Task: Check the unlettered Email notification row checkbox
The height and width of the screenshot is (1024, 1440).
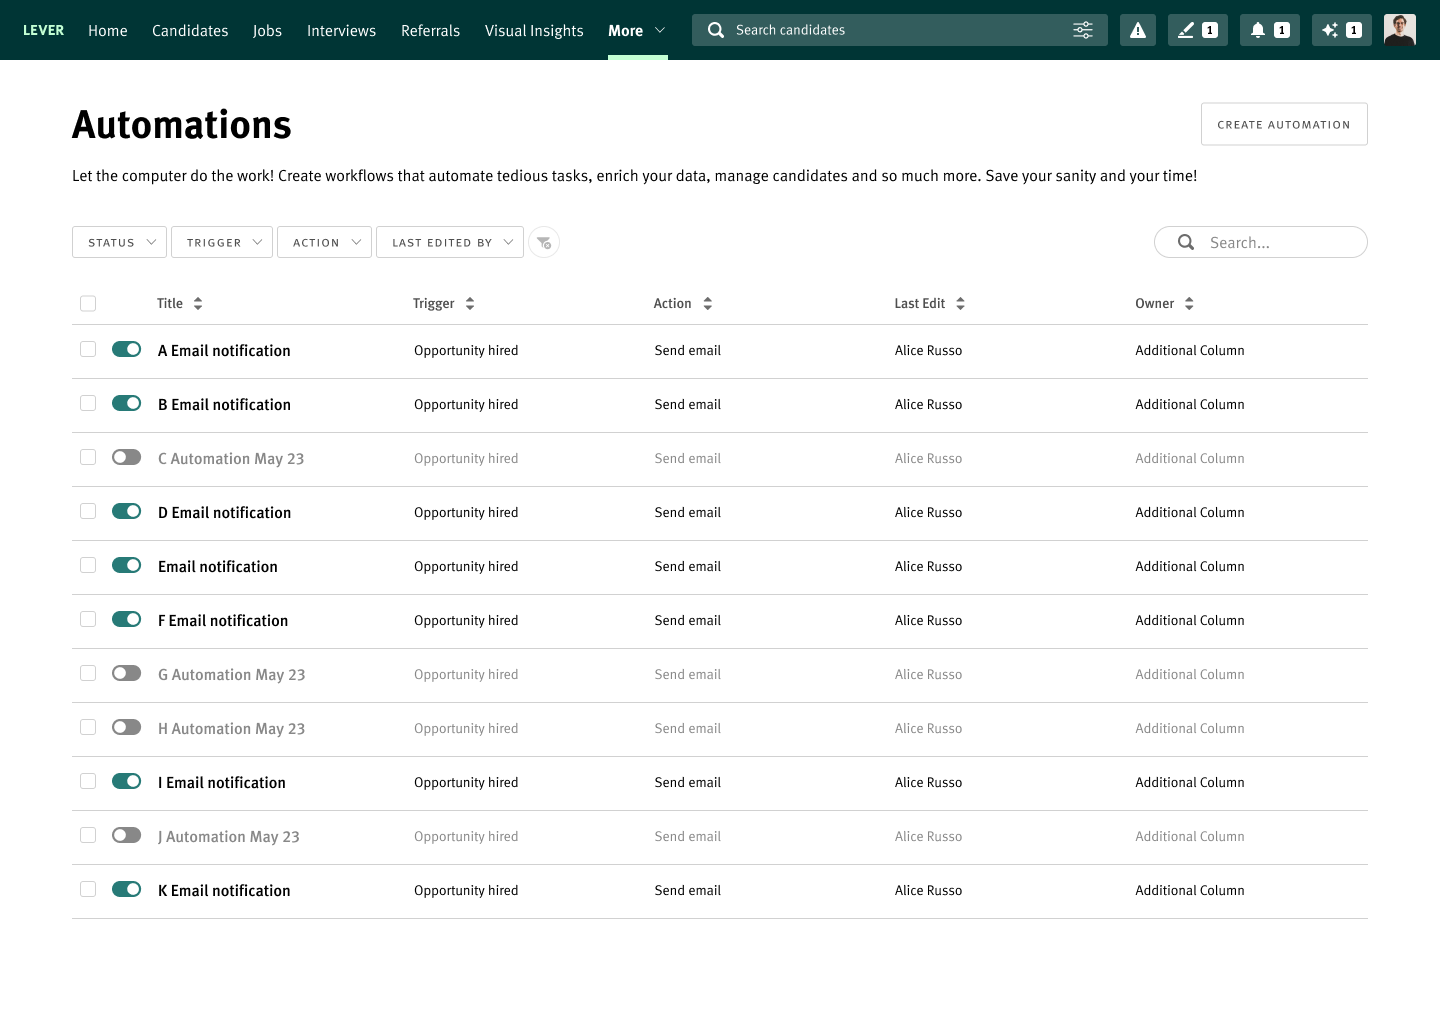Action: coord(88,565)
